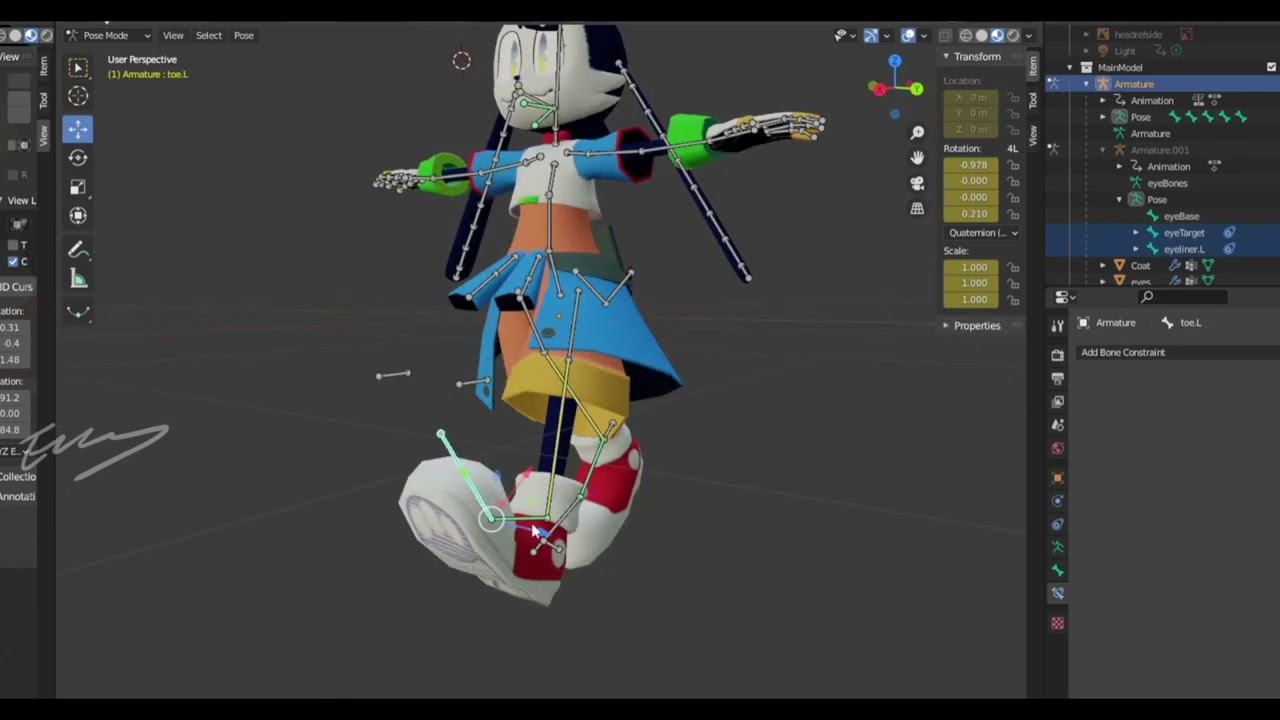
Task: Open the Pose Mode dropdown
Action: [x=109, y=35]
